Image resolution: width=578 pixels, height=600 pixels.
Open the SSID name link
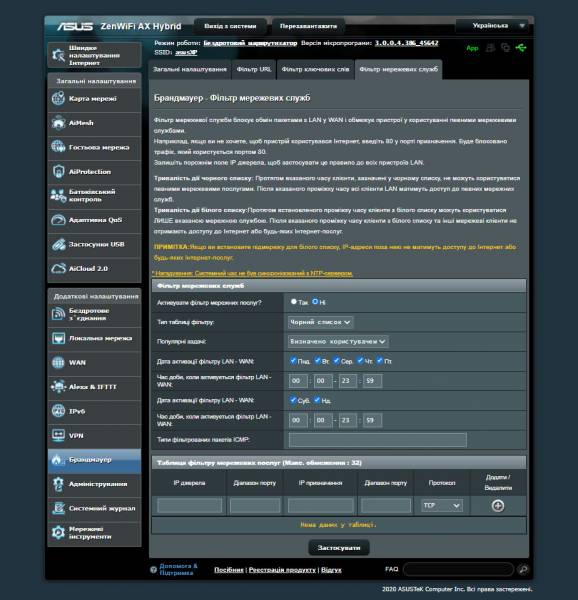[186, 52]
